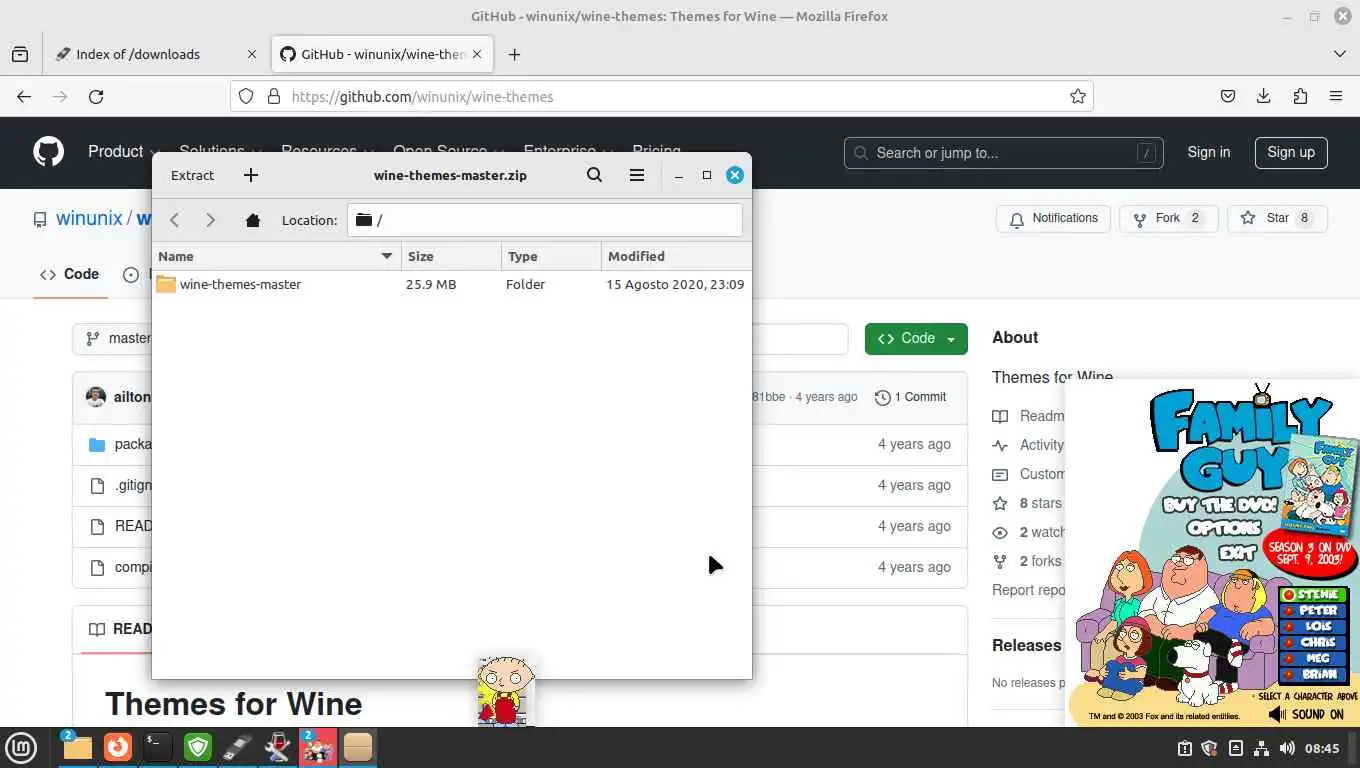
Task: Open the Wine configuration taskbar icon
Action: pos(278,747)
